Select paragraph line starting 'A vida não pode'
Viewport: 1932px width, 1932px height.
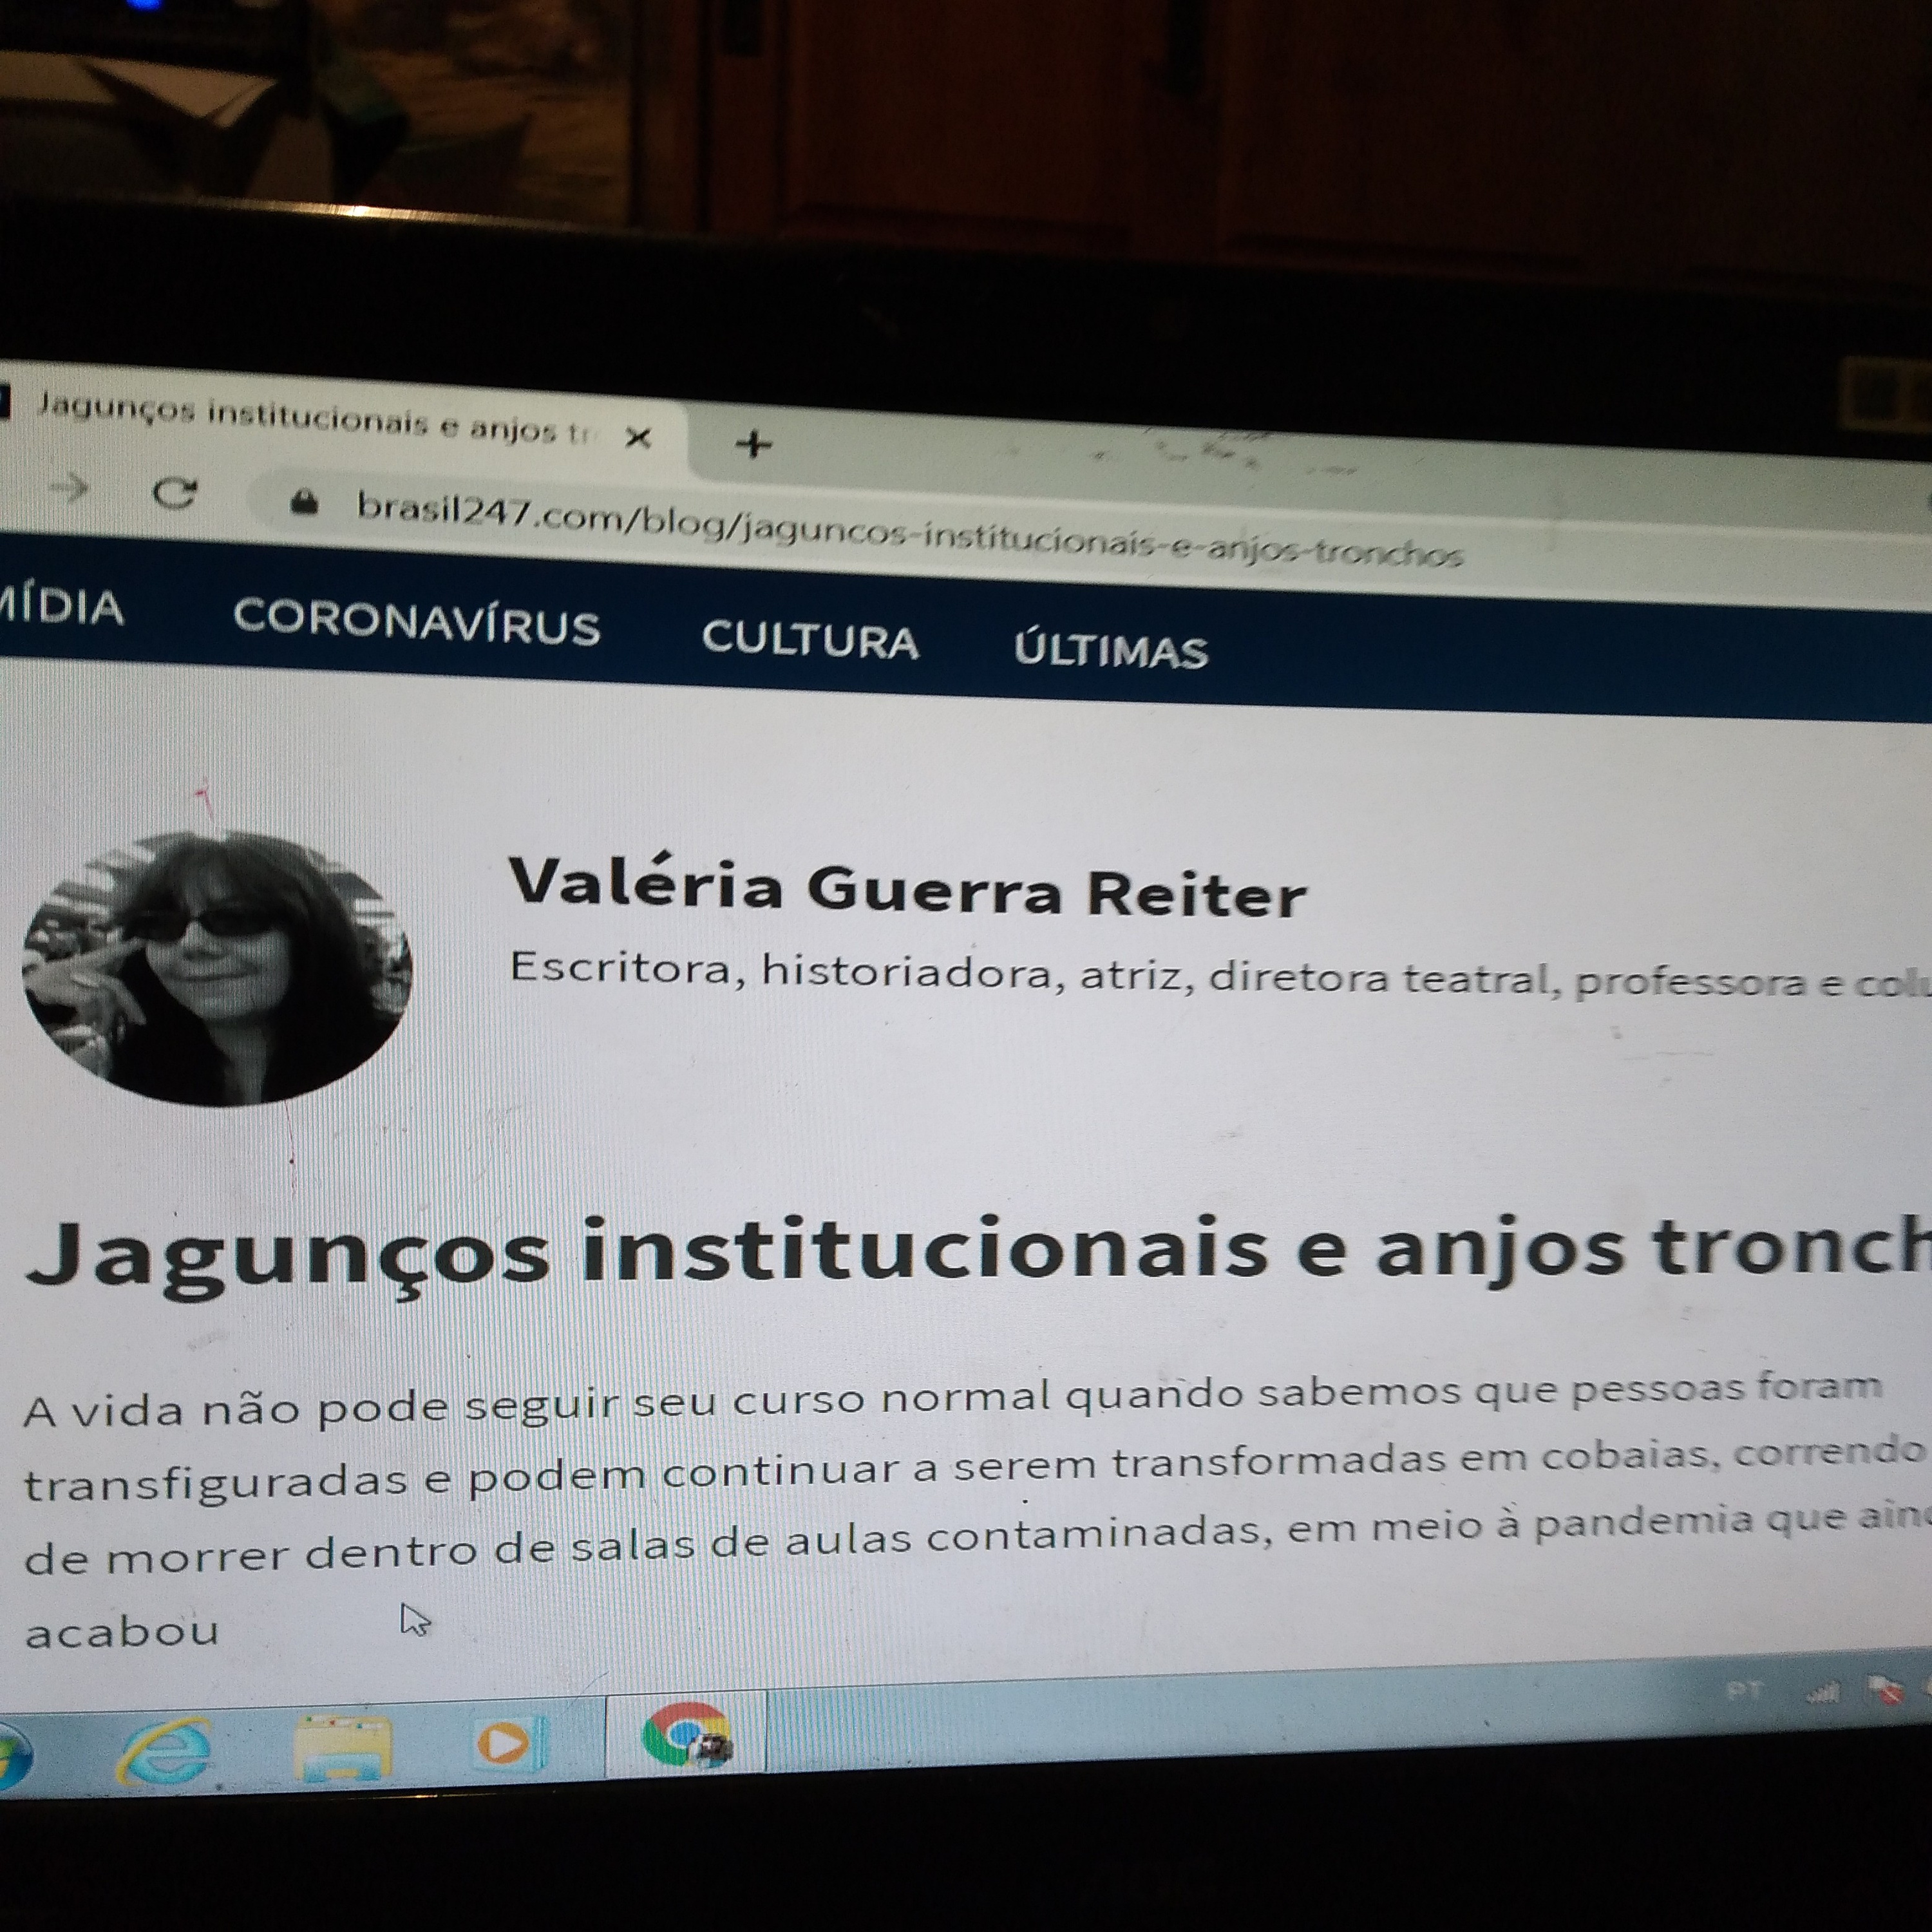point(952,1400)
